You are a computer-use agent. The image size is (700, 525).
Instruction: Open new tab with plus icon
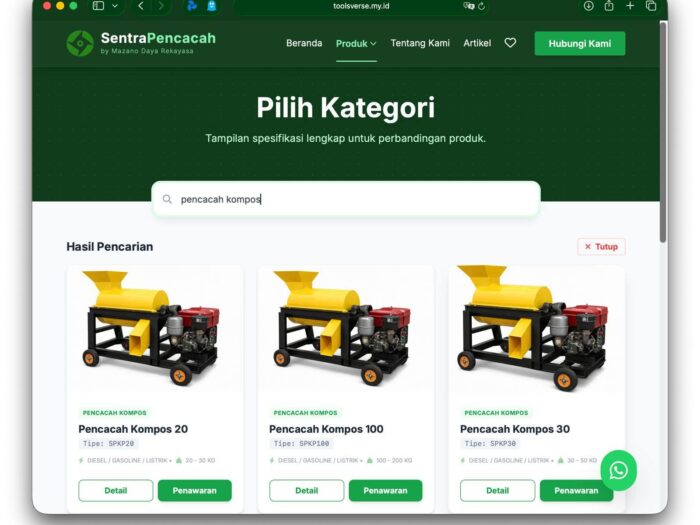pyautogui.click(x=630, y=6)
